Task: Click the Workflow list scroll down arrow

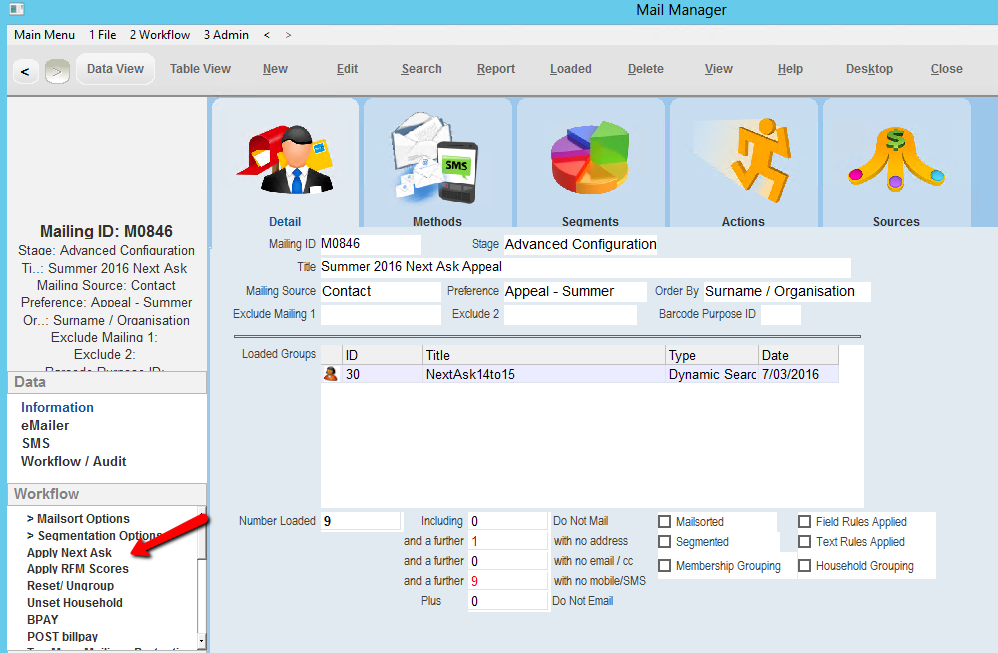Action: click(202, 641)
